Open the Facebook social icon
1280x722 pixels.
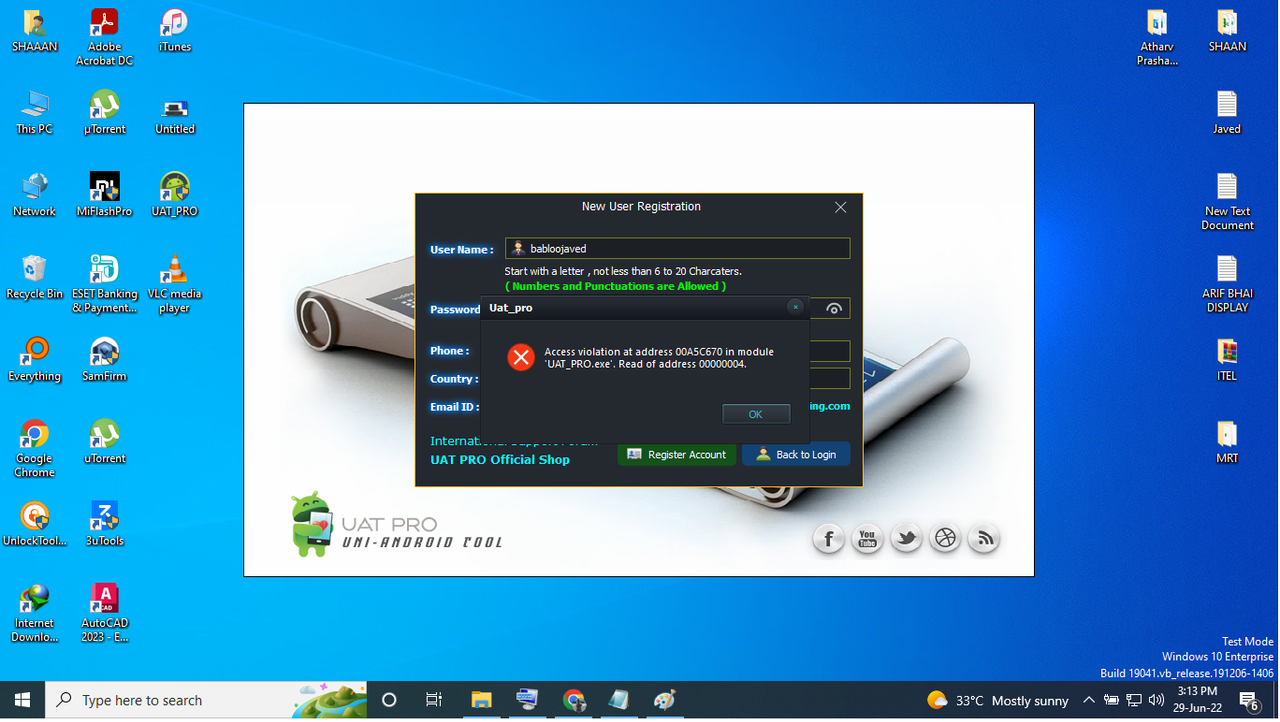point(828,539)
